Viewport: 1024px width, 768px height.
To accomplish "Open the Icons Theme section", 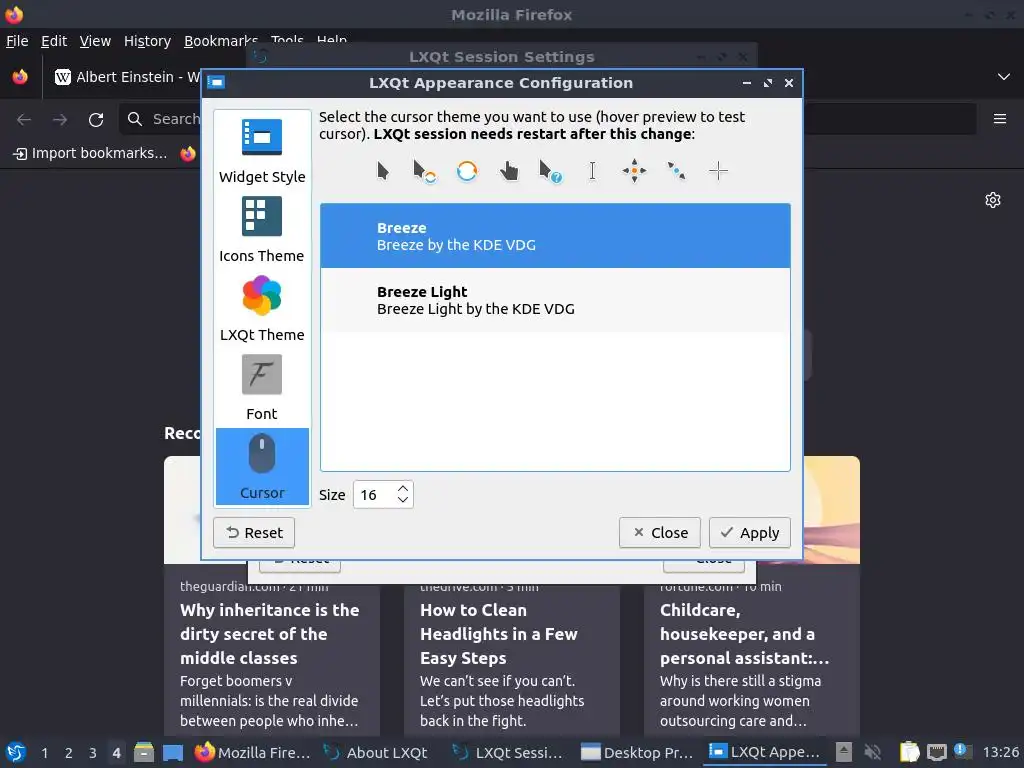I will pyautogui.click(x=262, y=230).
